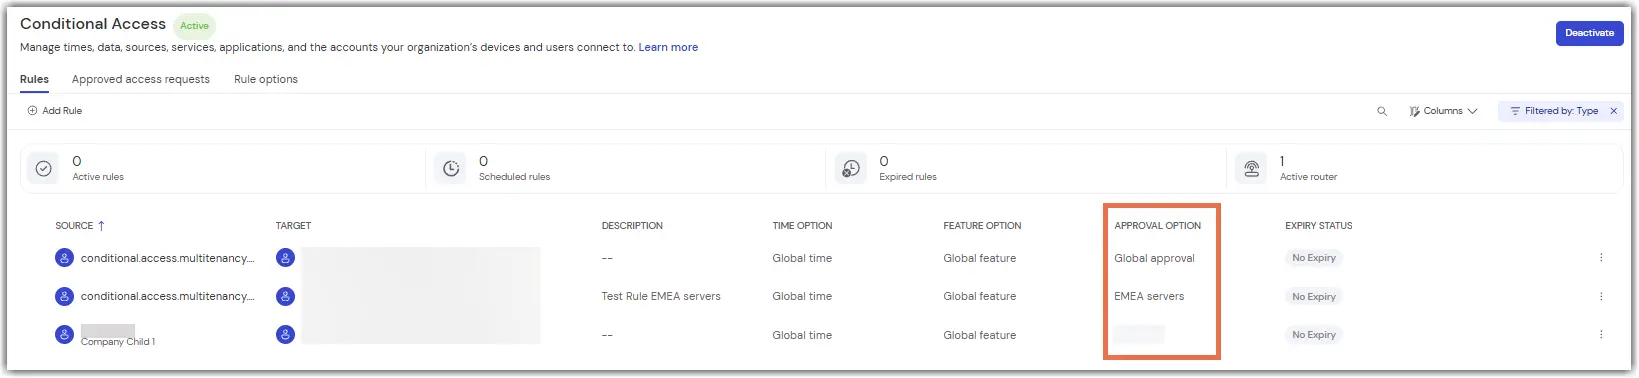Click the sort arrow next to SOURCE
The image size is (1639, 378).
coord(101,226)
